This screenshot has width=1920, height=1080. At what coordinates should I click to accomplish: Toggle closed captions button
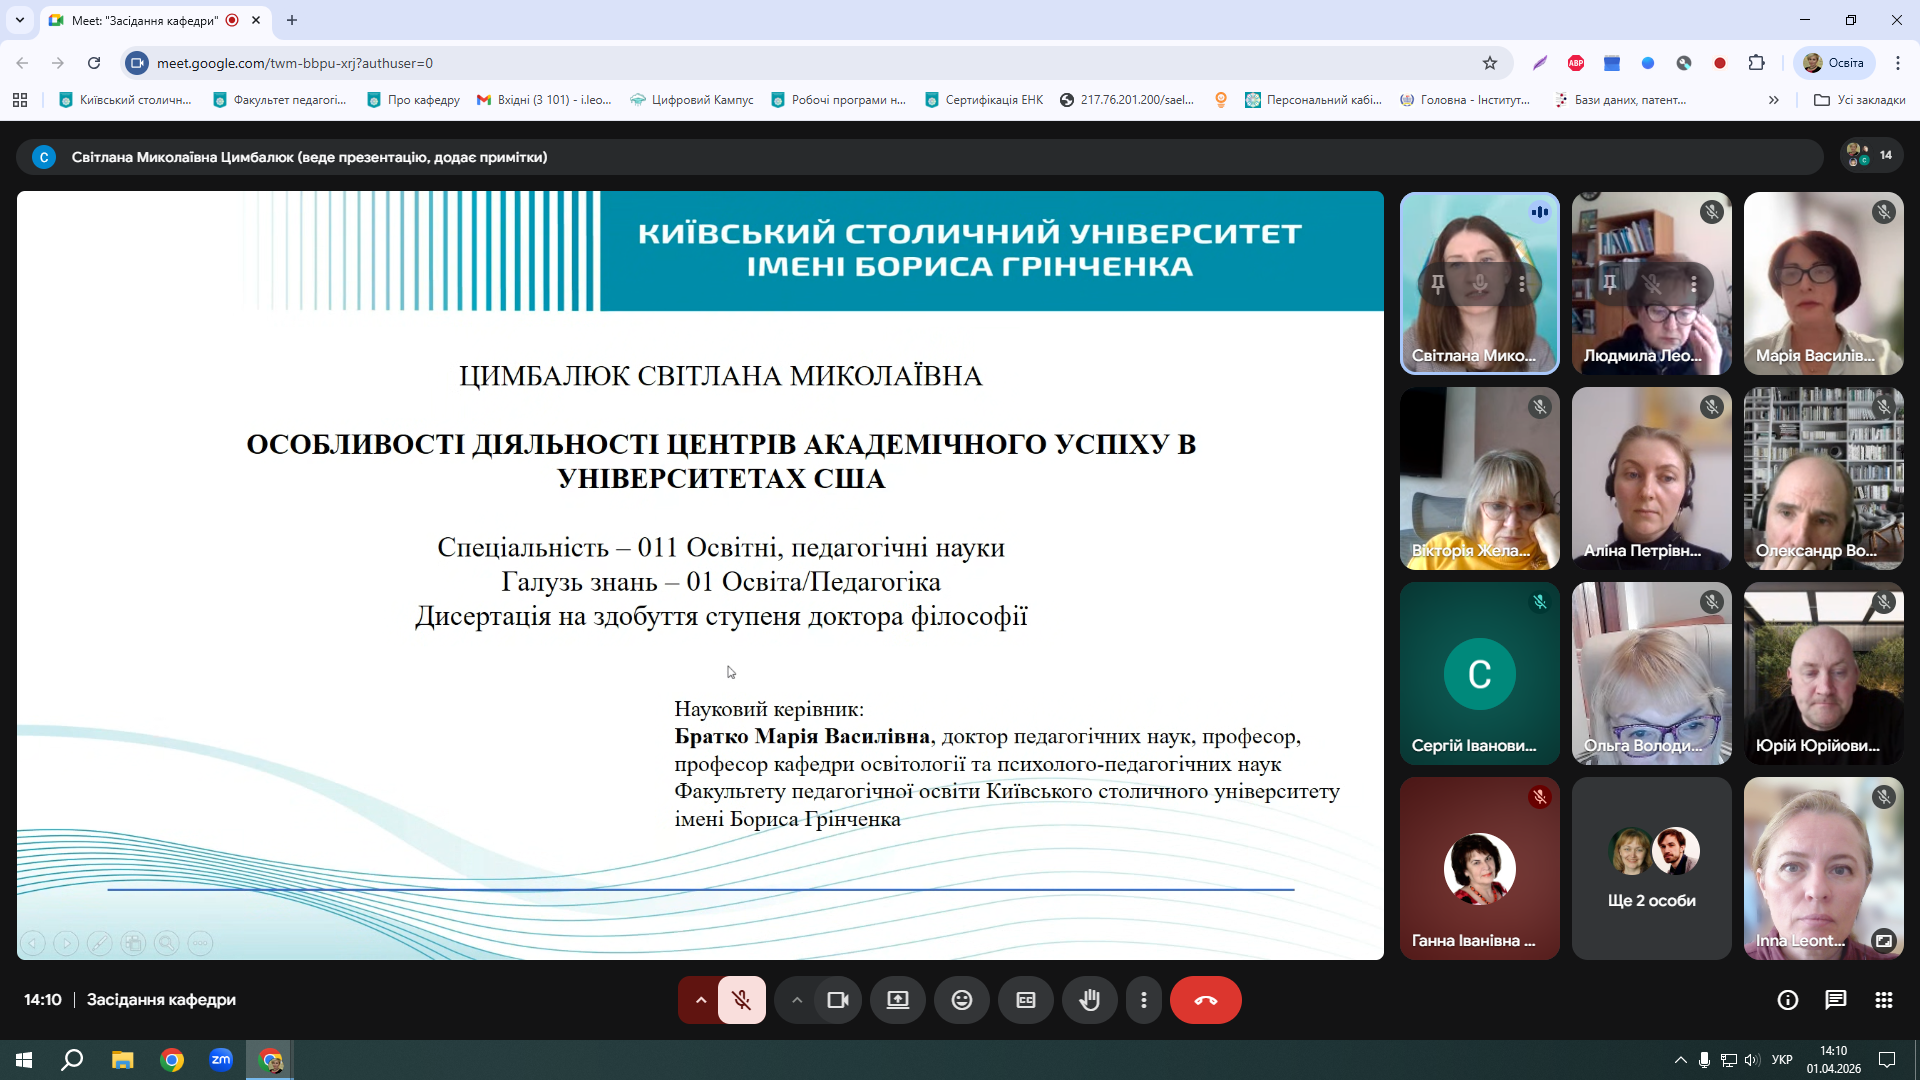coord(1025,1000)
